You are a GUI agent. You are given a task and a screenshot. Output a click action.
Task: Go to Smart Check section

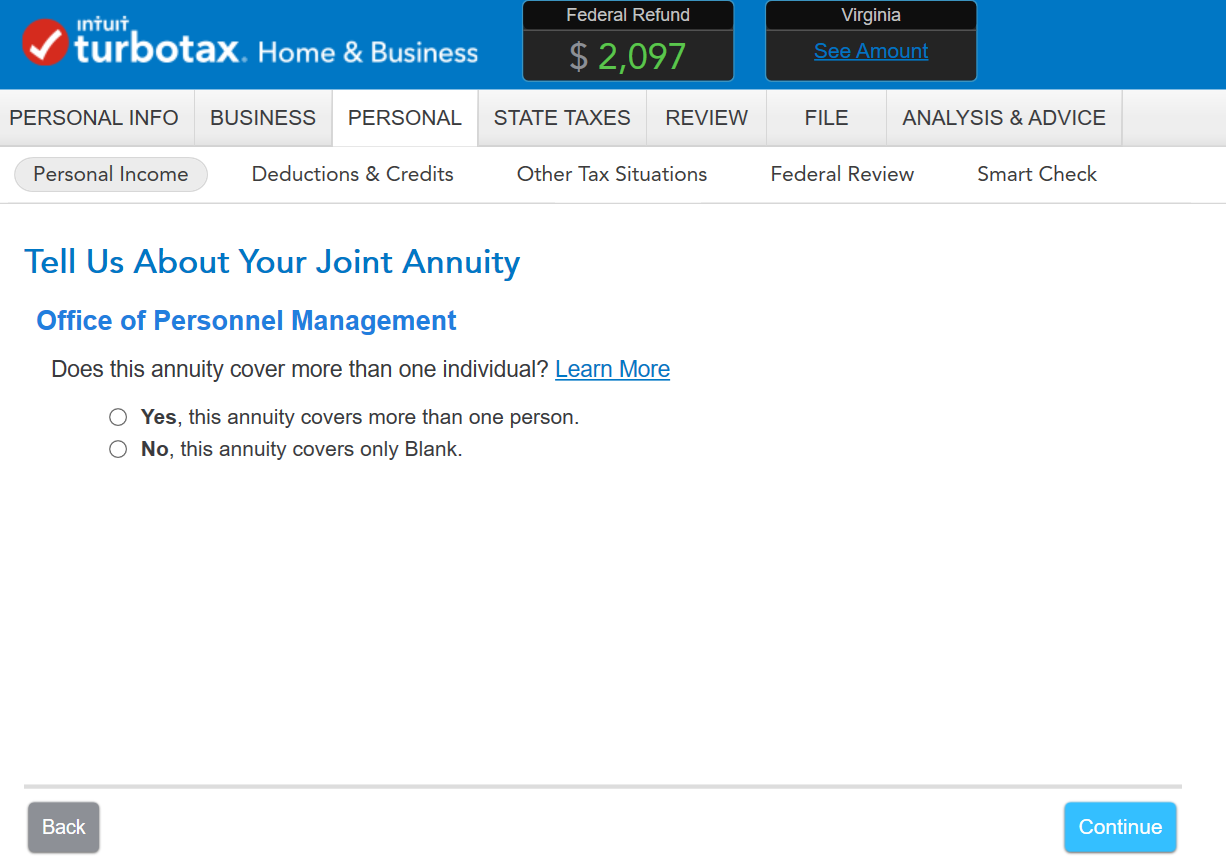(1037, 174)
